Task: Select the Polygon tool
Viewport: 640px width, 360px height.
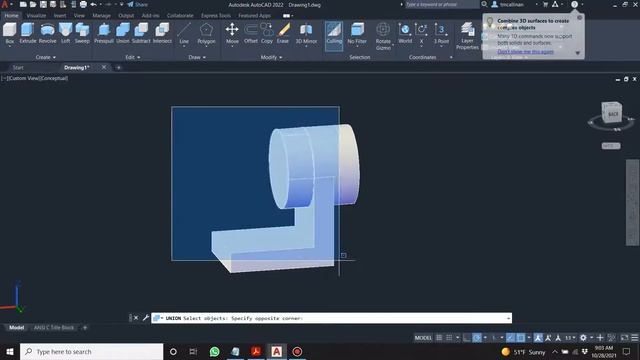Action: (x=206, y=33)
